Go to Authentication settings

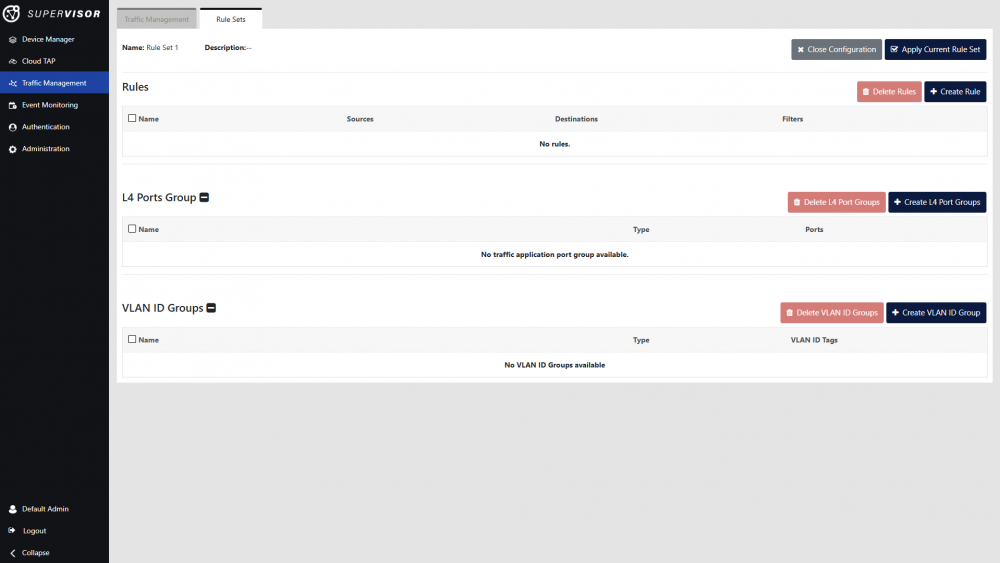(45, 127)
